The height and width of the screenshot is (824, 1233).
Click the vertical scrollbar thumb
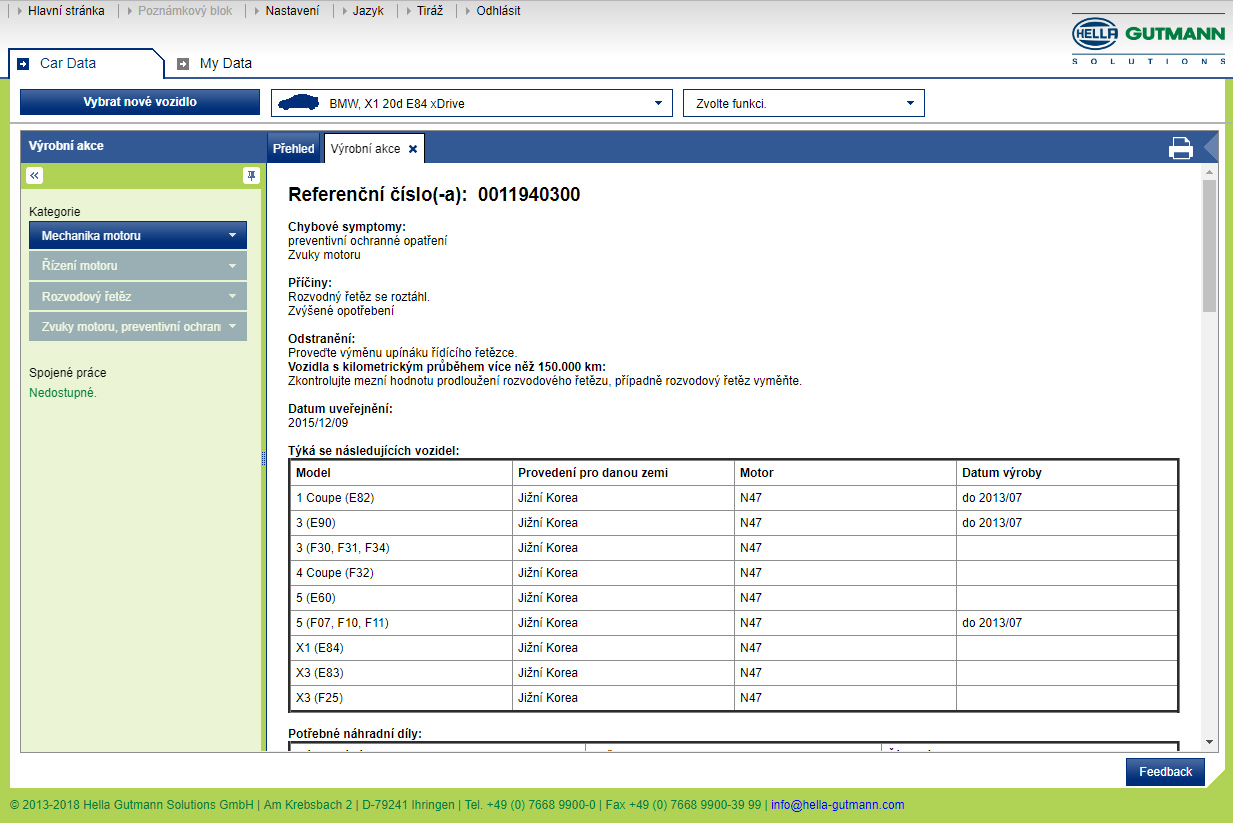coord(1209,245)
